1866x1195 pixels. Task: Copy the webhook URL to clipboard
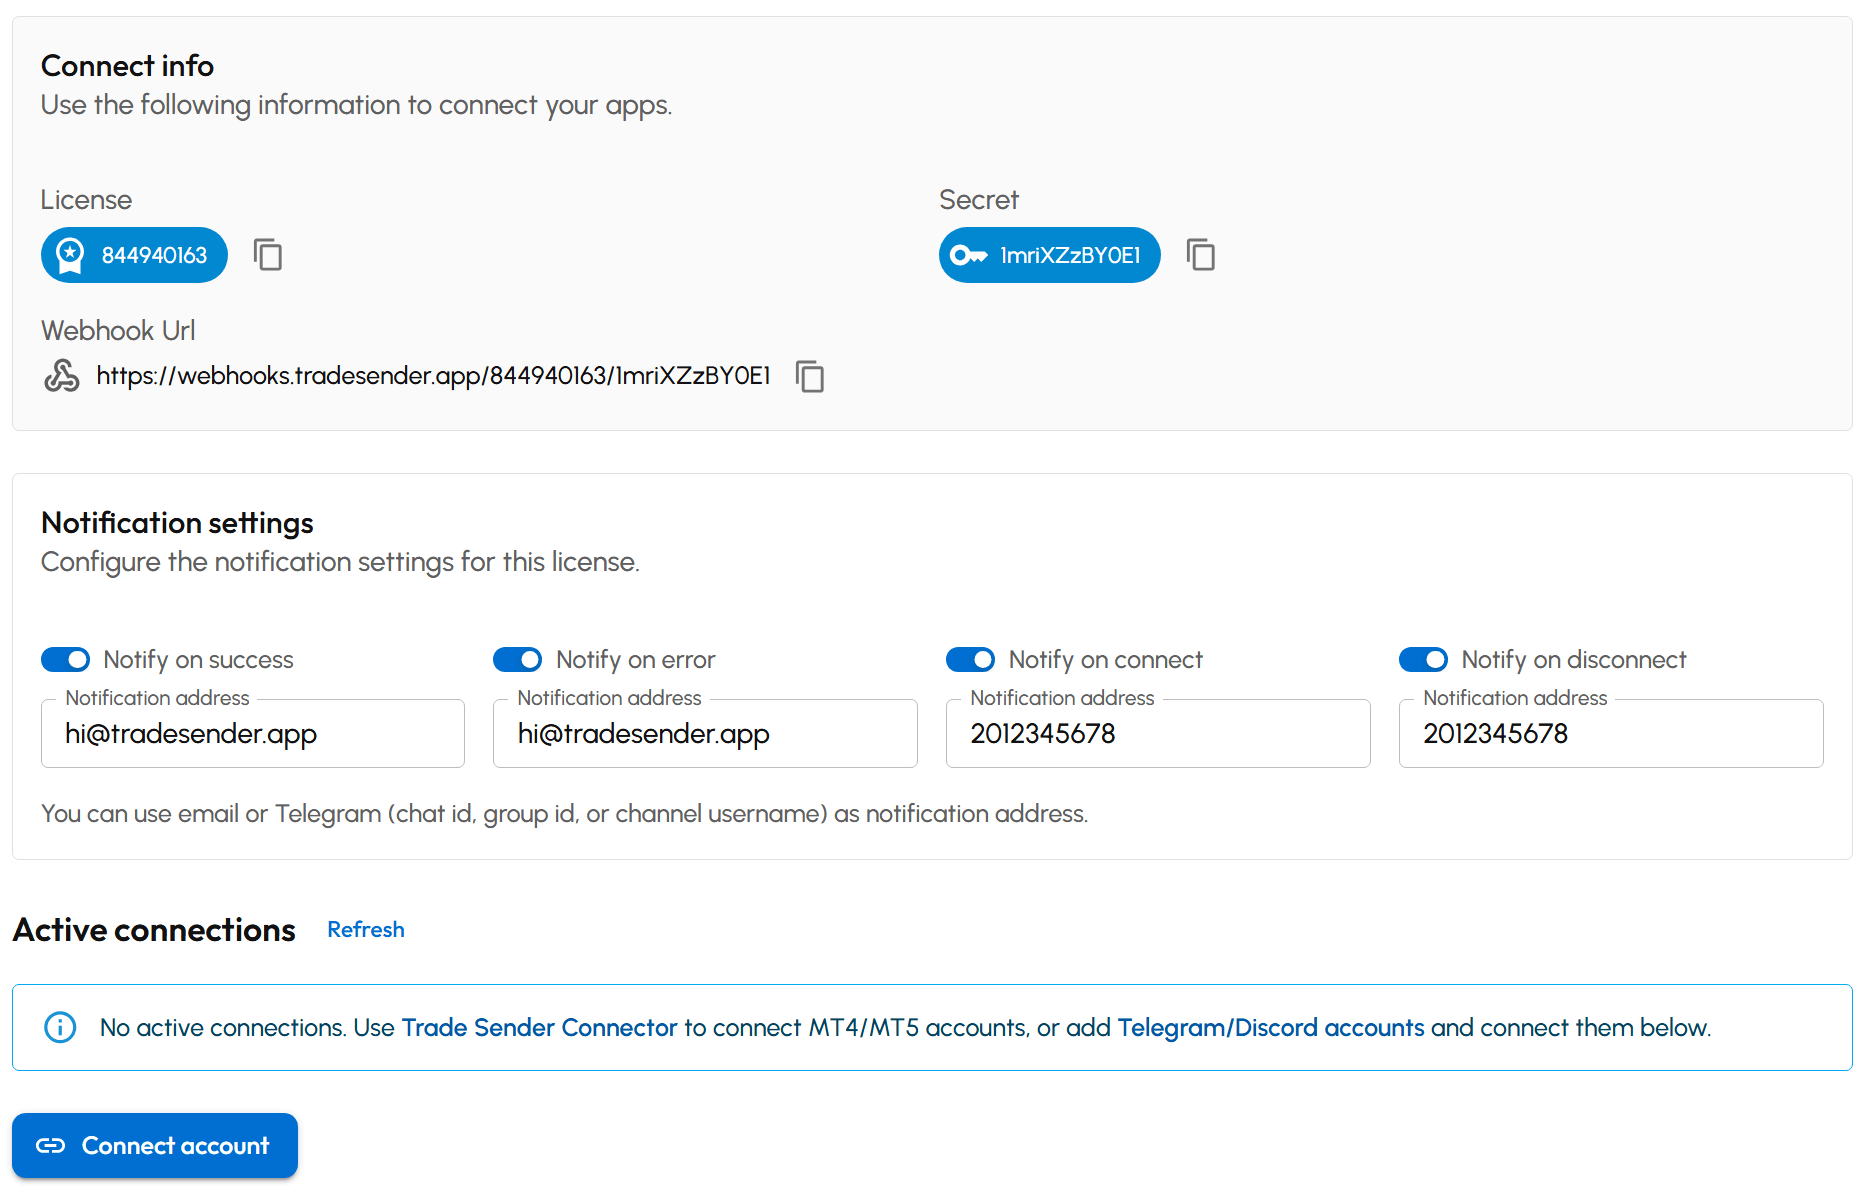tap(809, 377)
